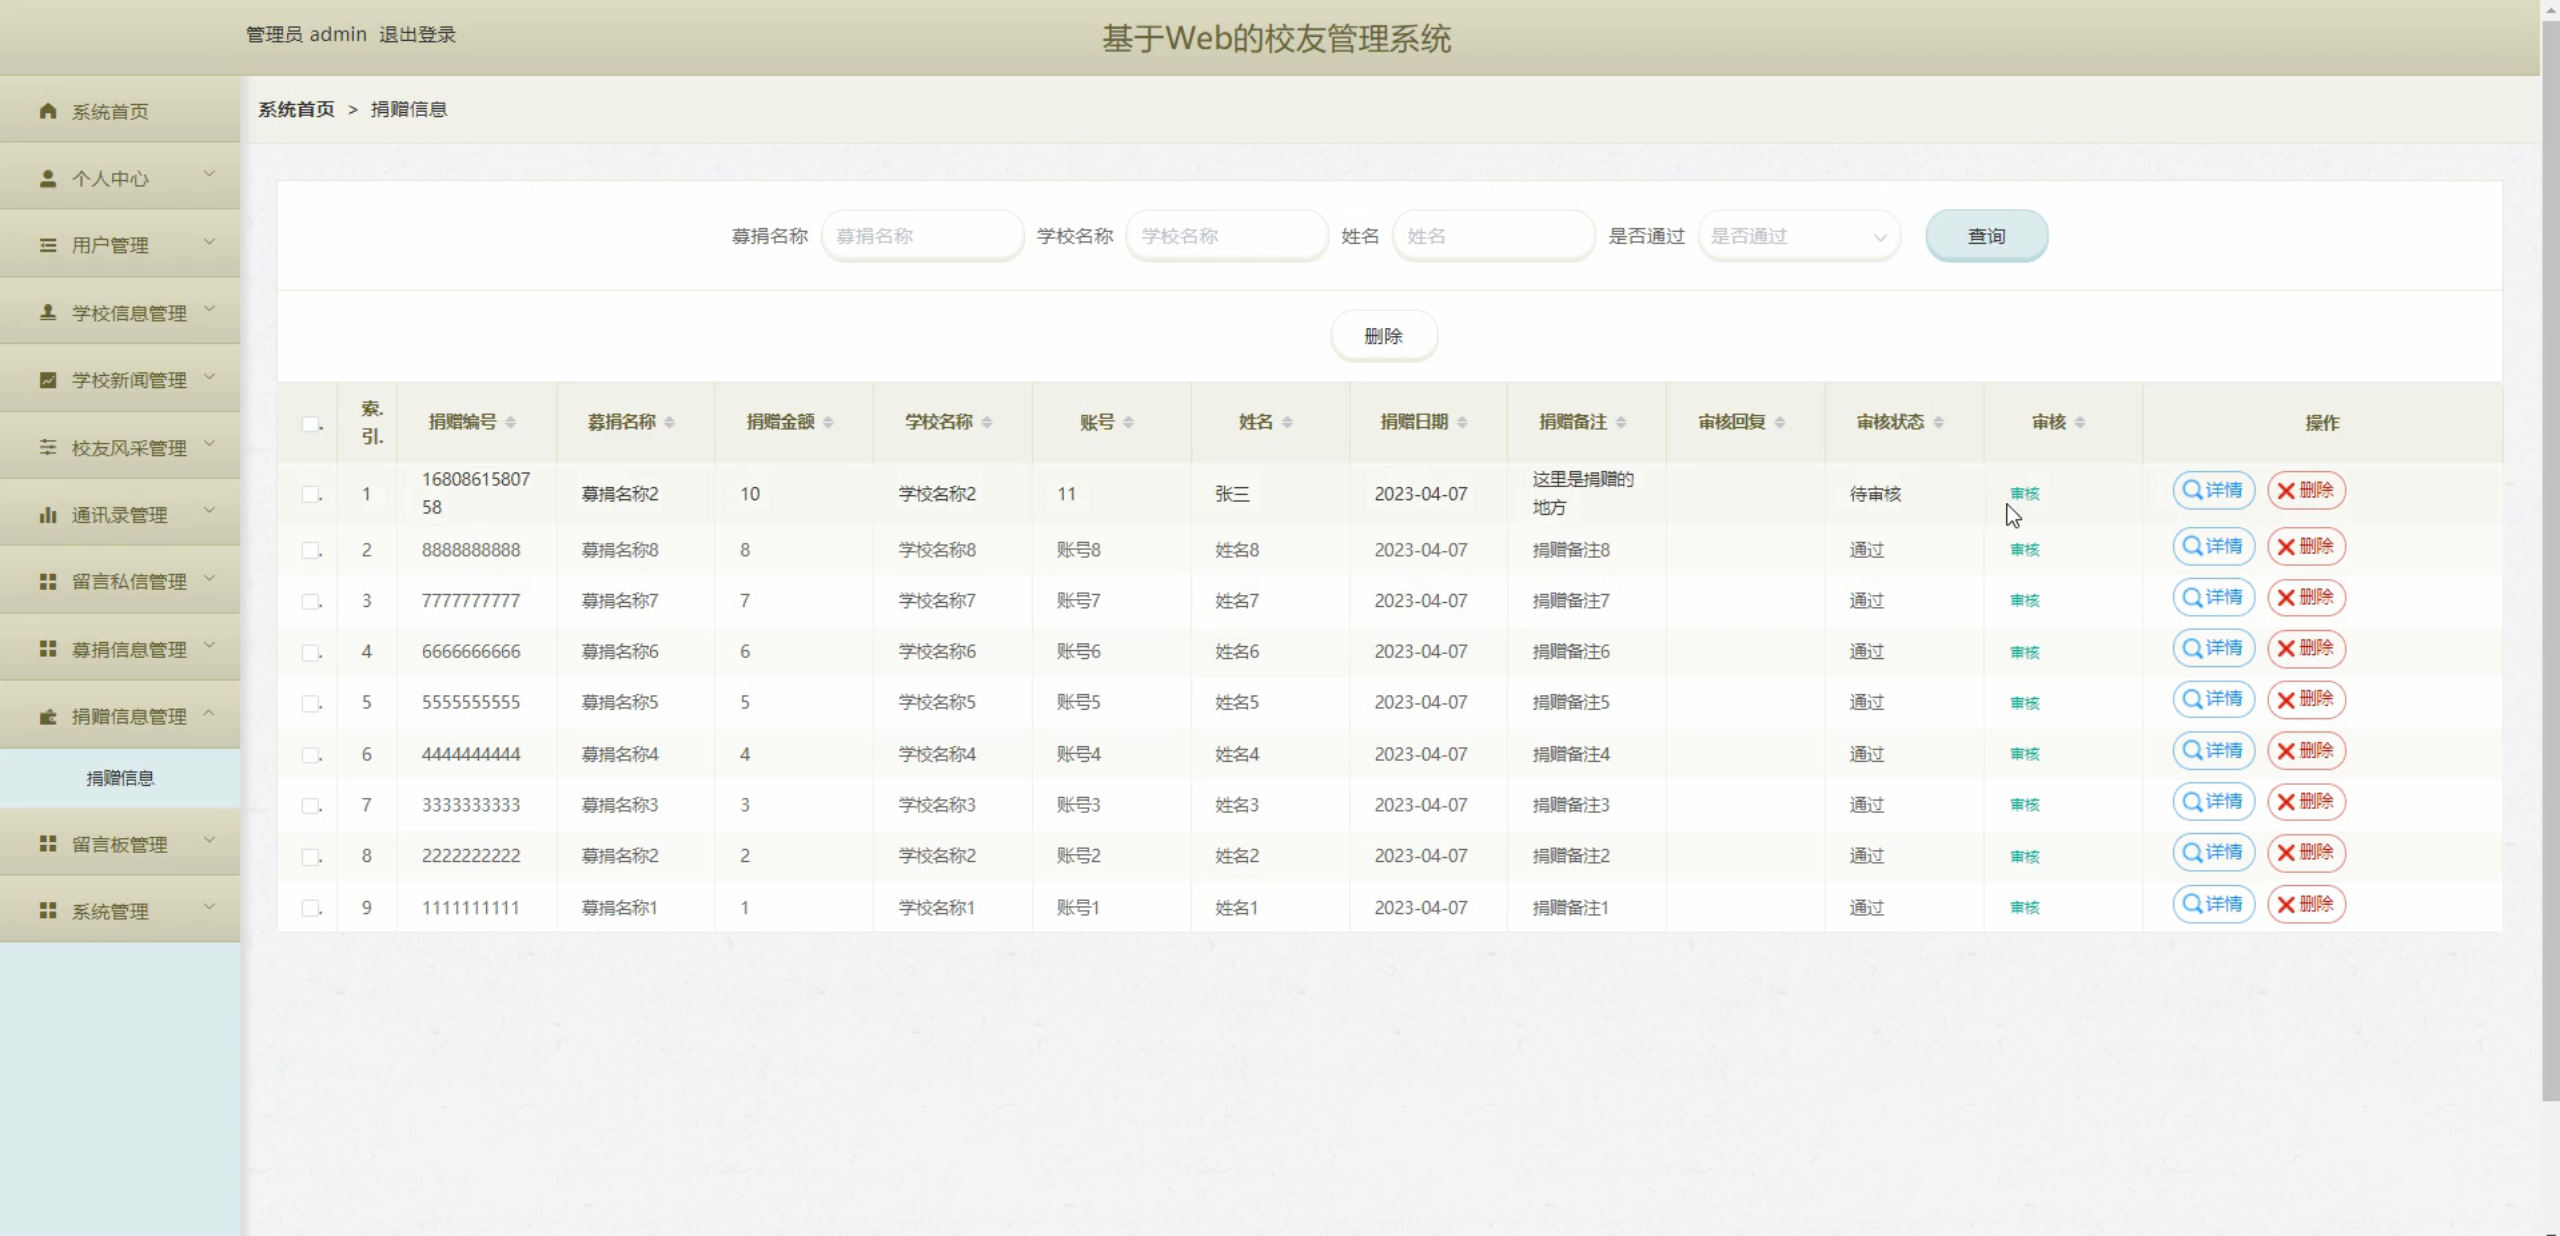2560x1236 pixels.
Task: Click the grid icon beside 留言板管理
Action: click(47, 844)
